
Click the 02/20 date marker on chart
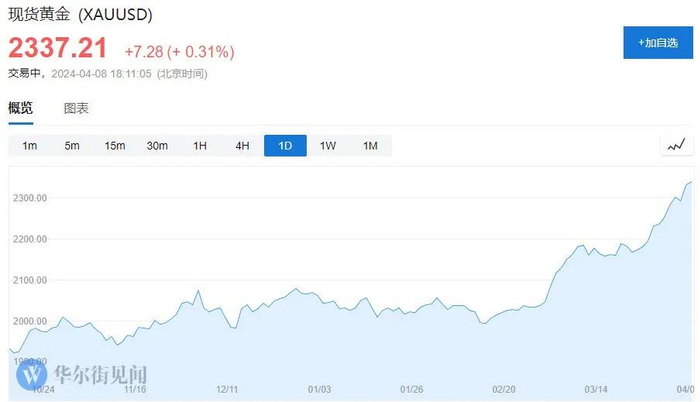[505, 389]
